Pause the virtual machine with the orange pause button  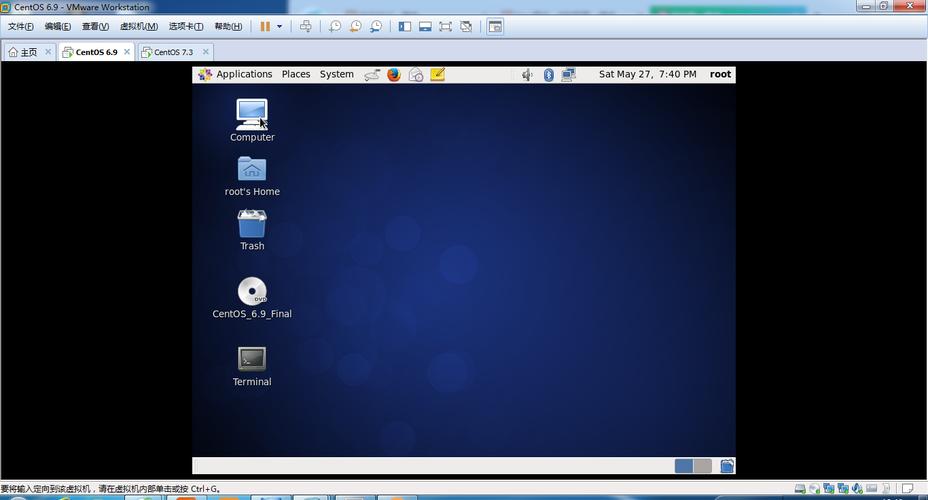[265, 27]
